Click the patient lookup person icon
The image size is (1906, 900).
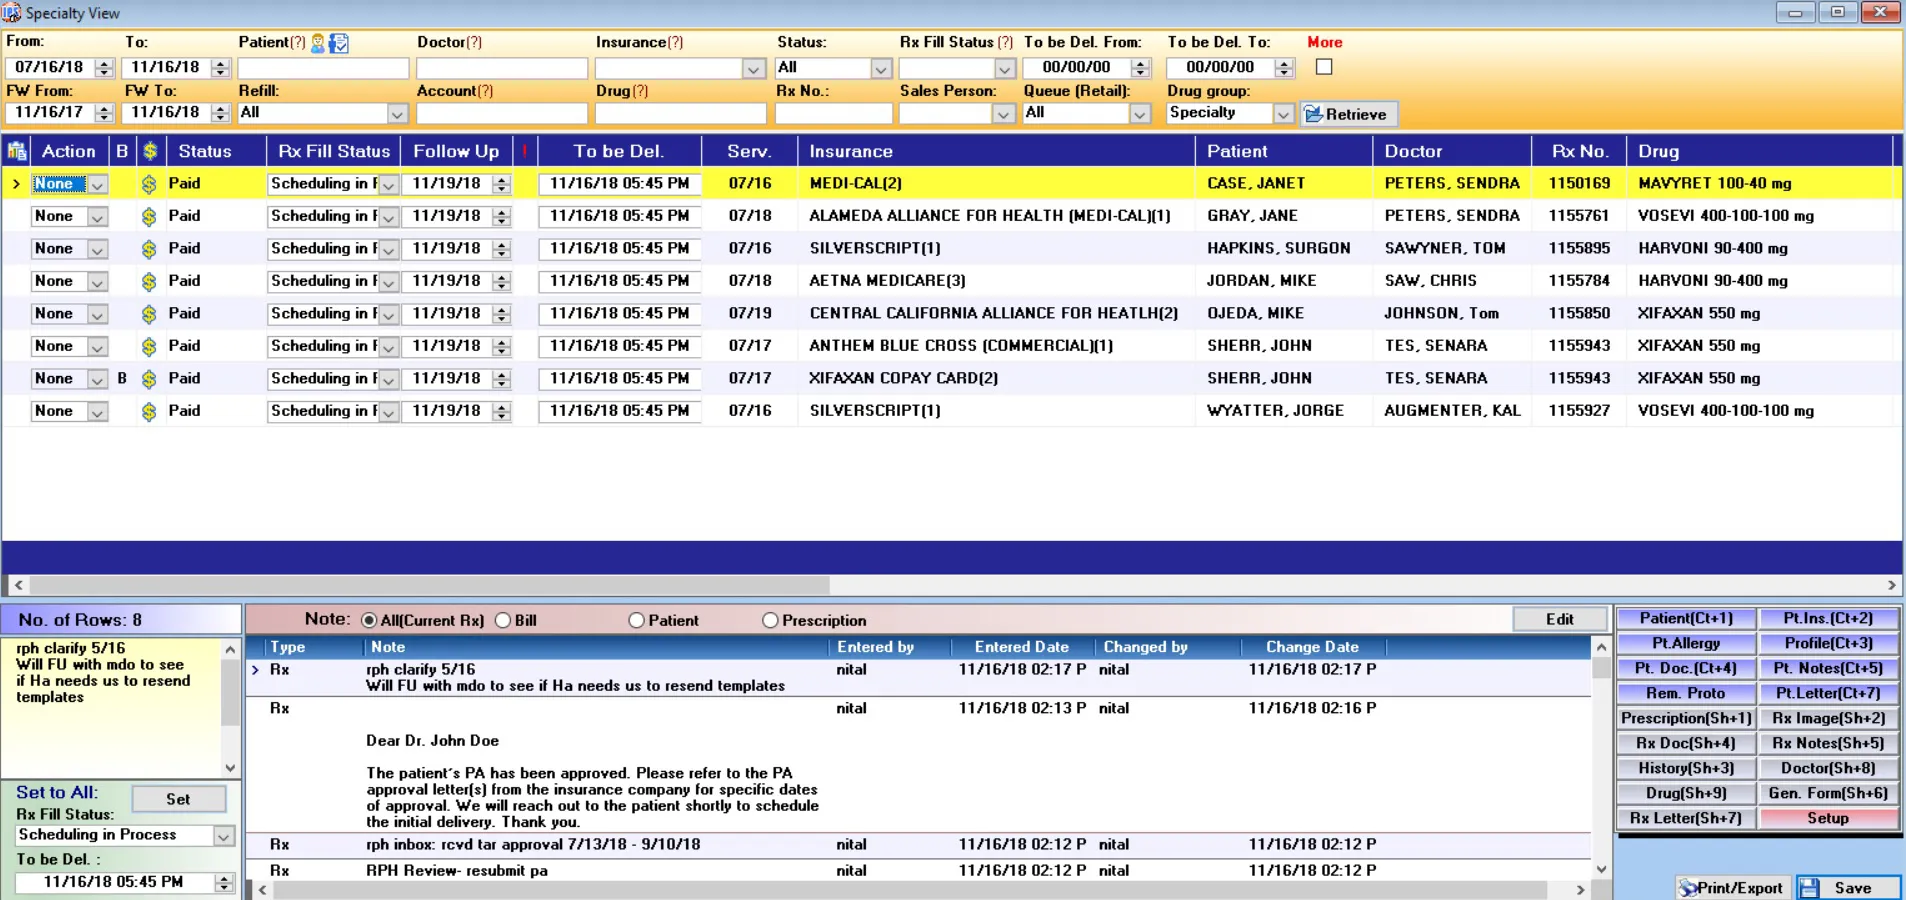(318, 43)
